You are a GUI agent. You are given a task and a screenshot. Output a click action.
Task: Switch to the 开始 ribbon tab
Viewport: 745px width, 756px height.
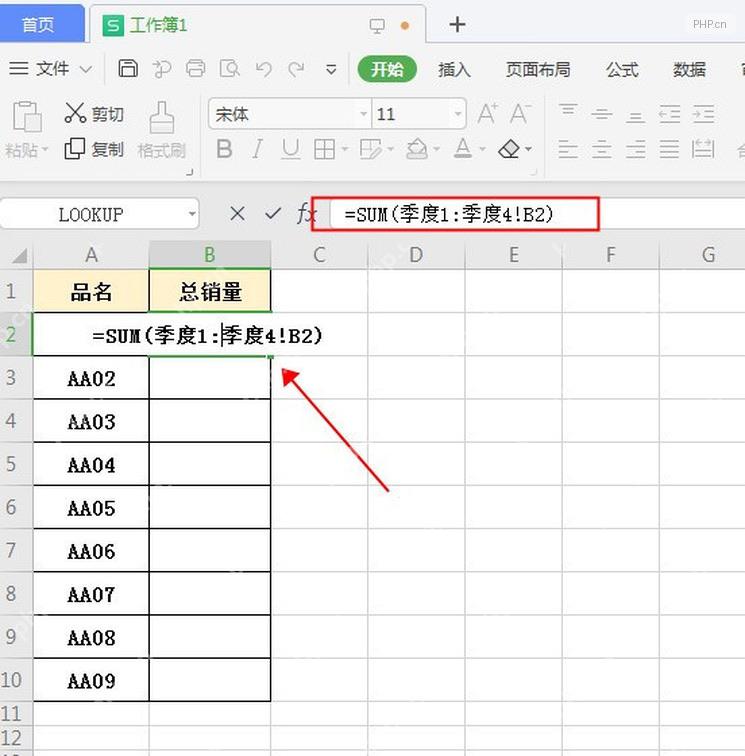pos(387,69)
